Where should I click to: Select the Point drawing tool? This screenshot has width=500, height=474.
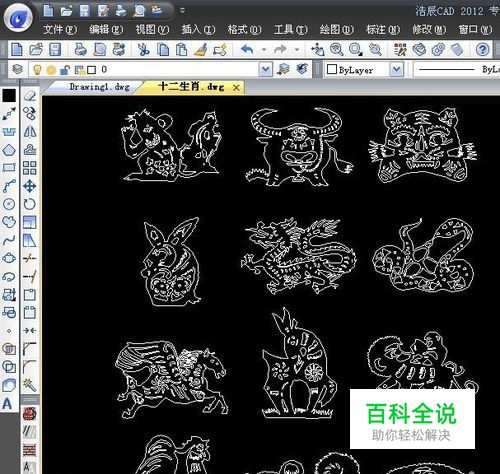click(9, 331)
